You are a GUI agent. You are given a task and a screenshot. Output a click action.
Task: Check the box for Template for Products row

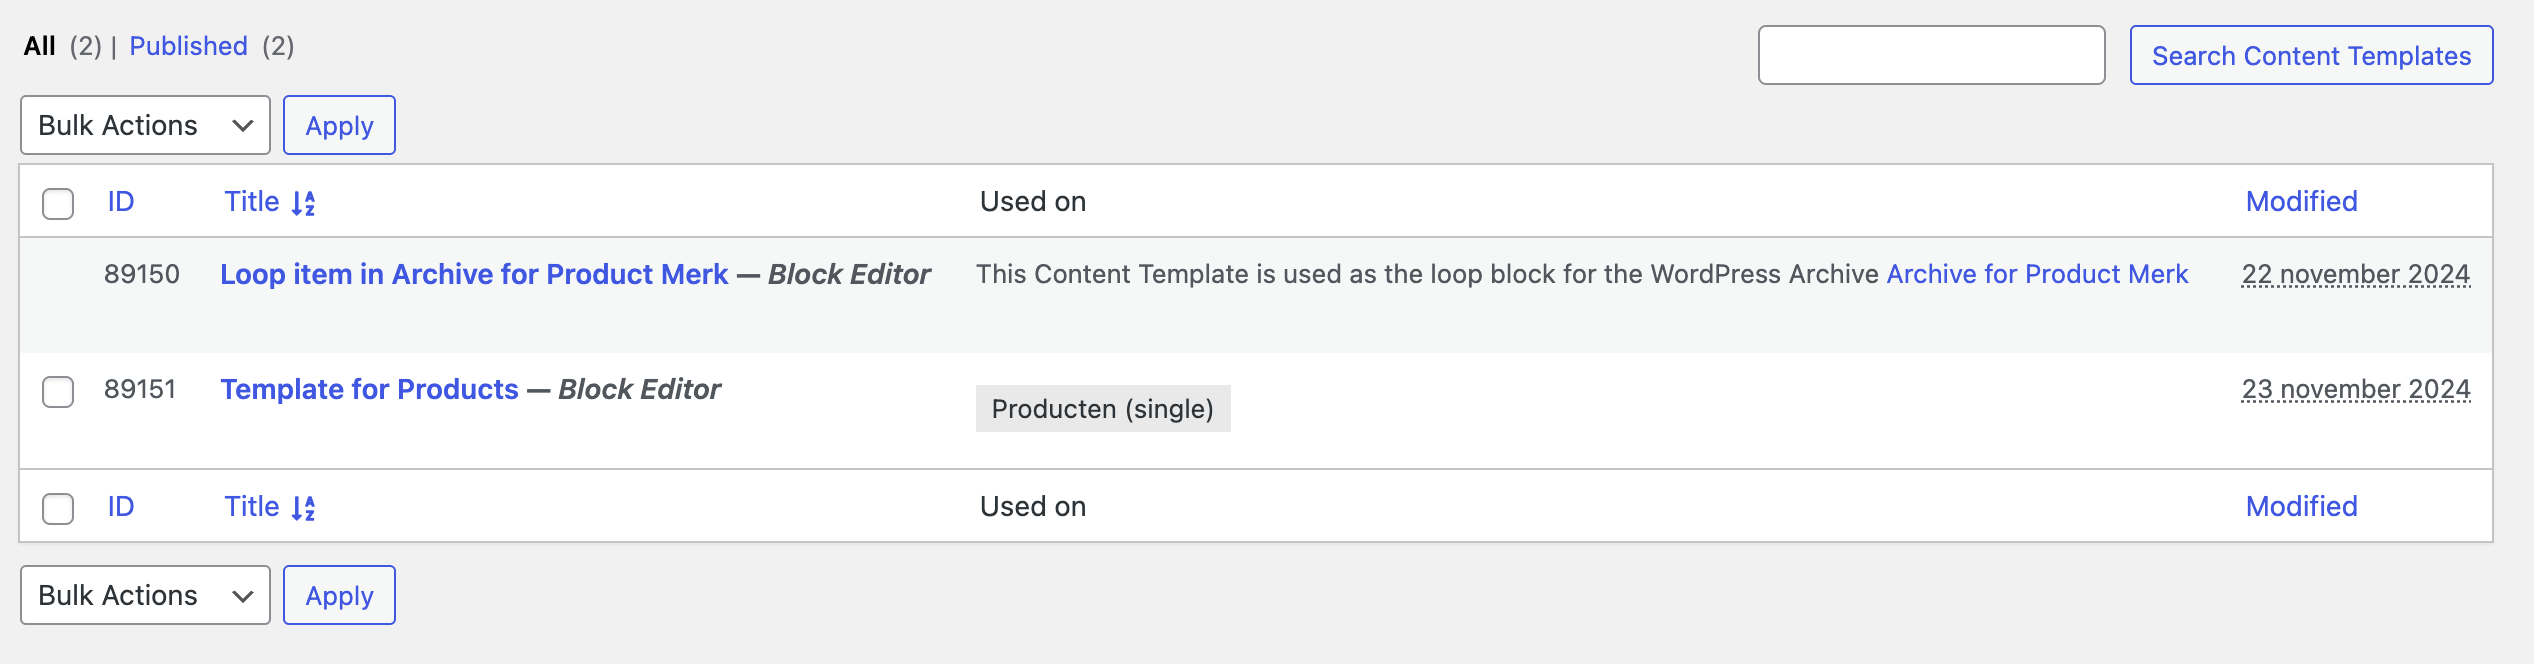[58, 391]
